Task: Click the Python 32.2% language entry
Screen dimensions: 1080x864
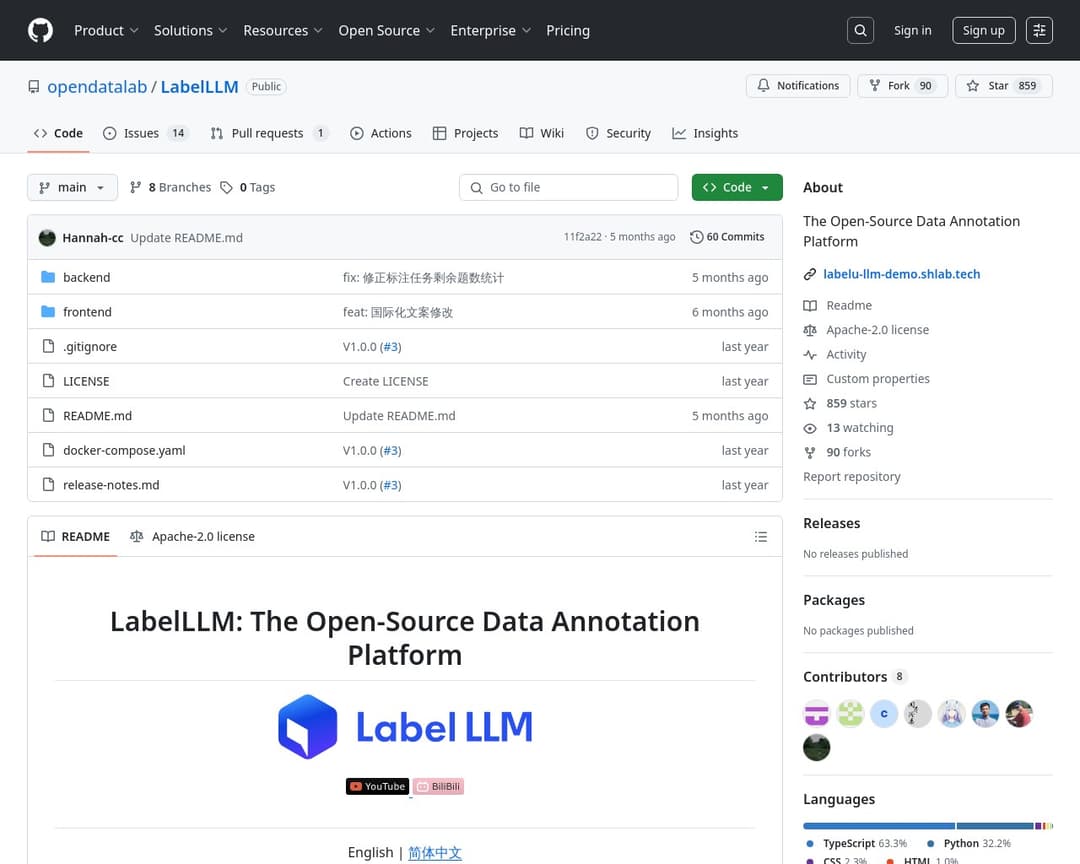Action: tap(969, 843)
